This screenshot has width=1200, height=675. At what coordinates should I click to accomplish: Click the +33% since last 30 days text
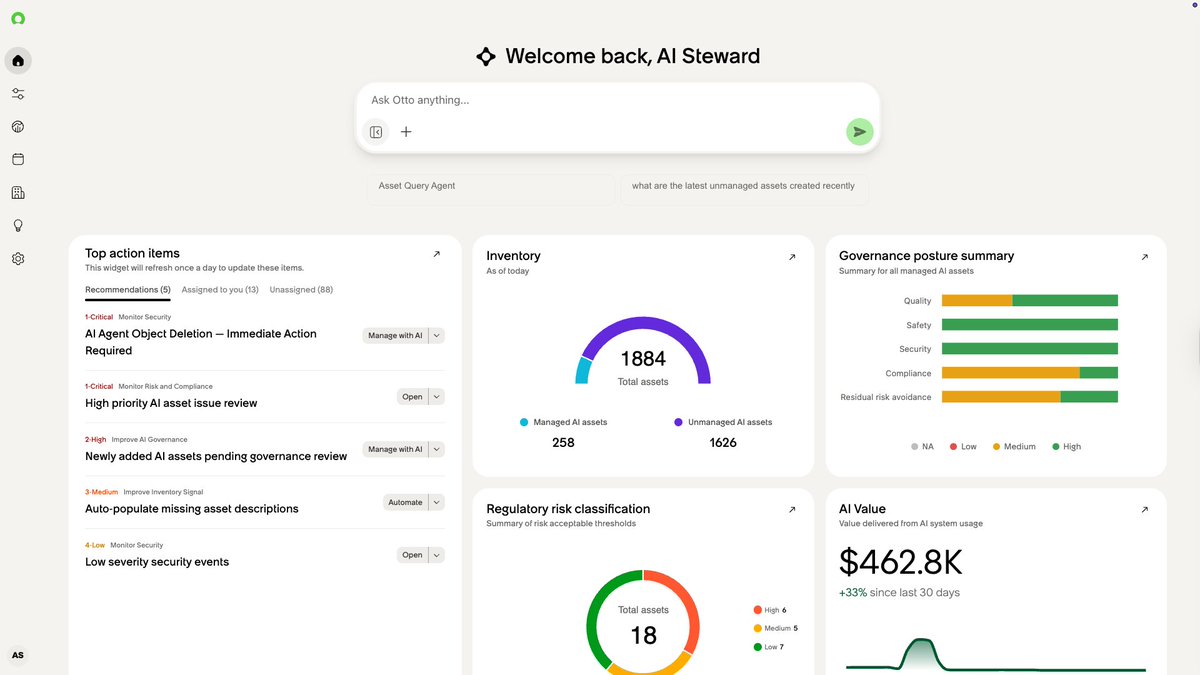pos(899,593)
